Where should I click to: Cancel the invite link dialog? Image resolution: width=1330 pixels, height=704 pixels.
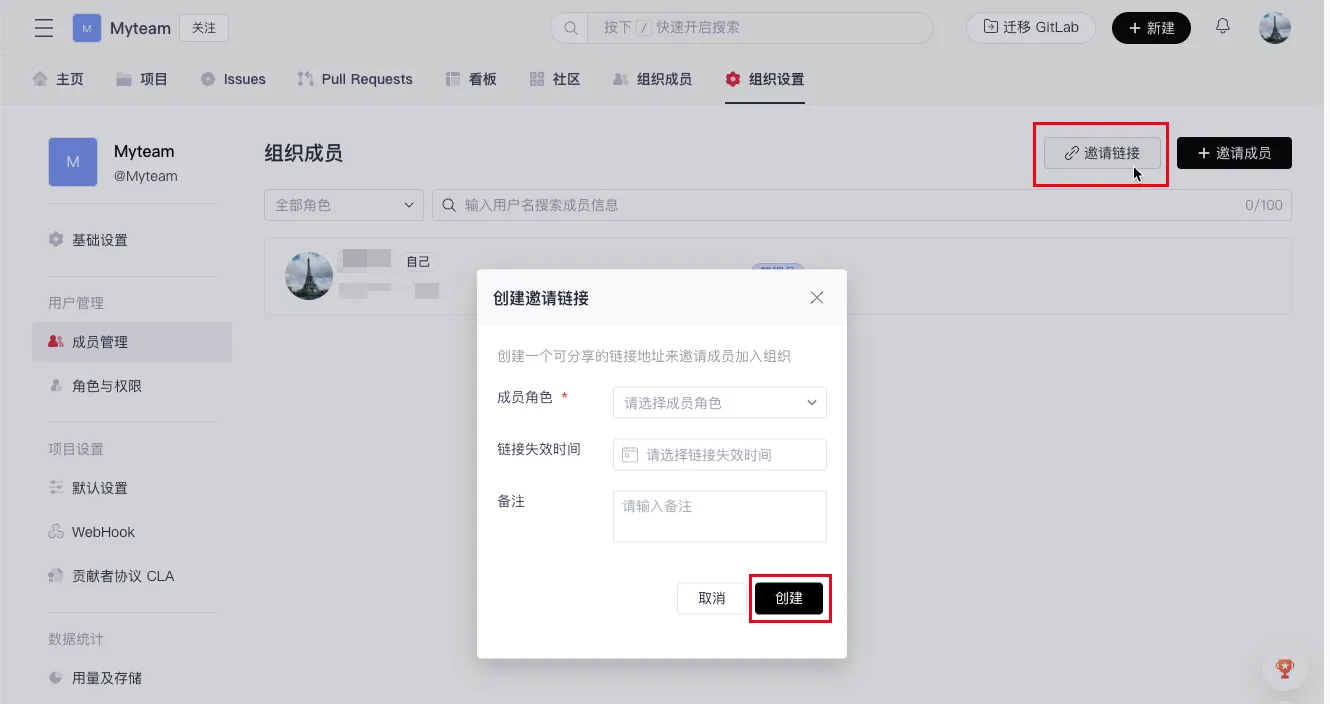point(711,598)
